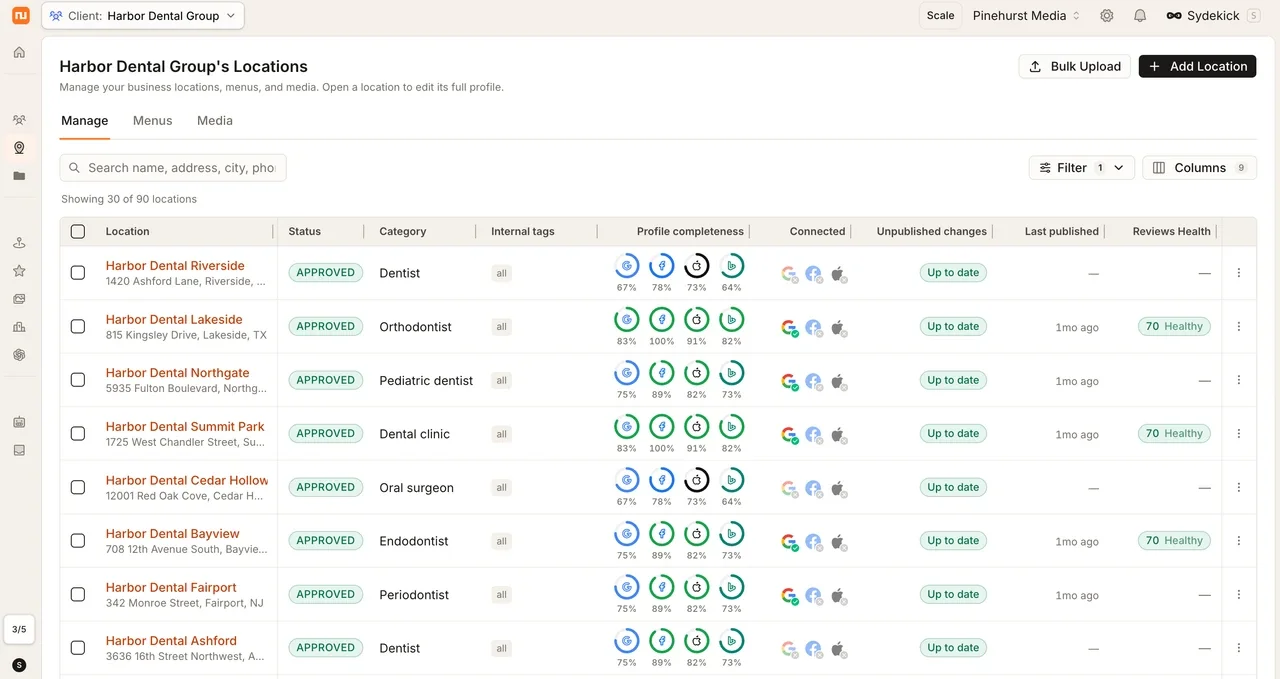Click Apple connection icon for Harbor Dental Northgate
The image size is (1280, 679).
838,380
